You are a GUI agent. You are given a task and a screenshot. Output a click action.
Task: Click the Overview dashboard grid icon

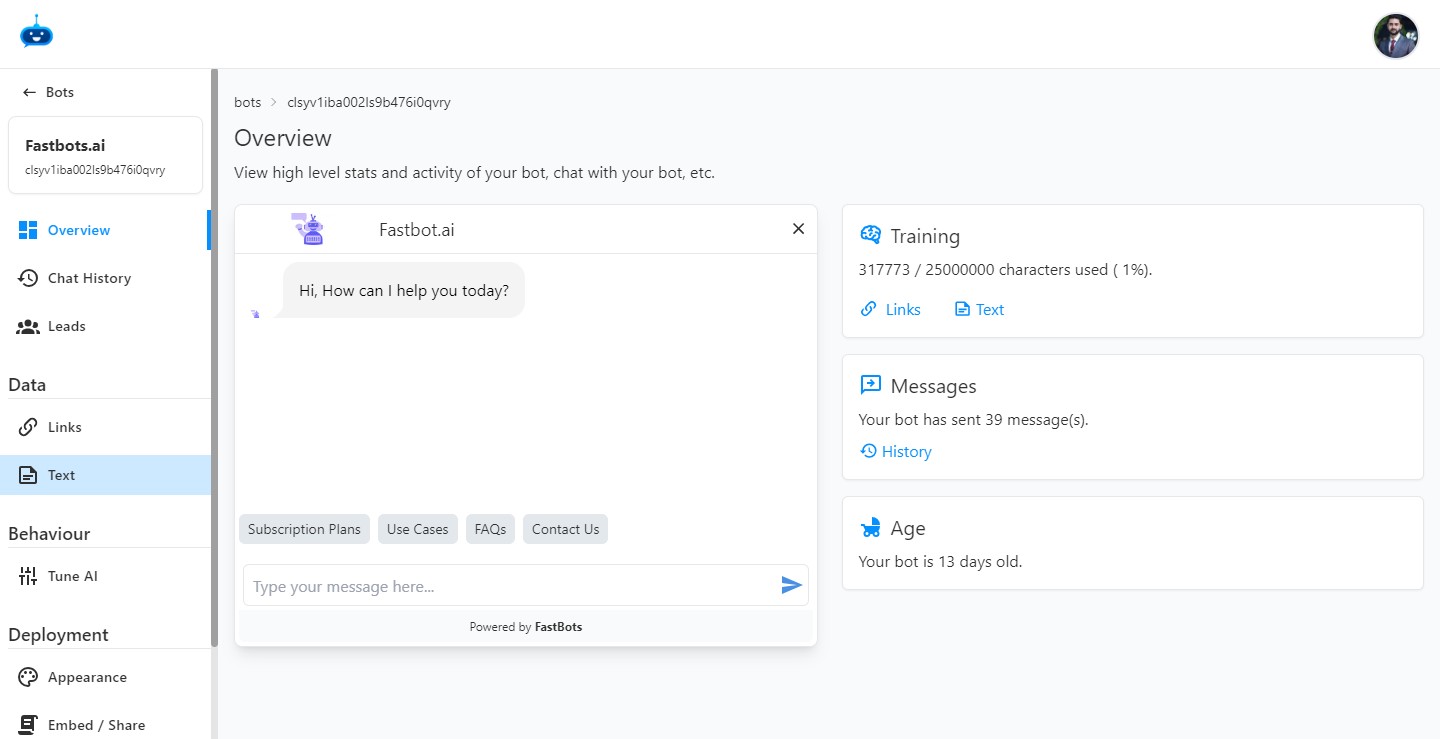[x=28, y=230]
